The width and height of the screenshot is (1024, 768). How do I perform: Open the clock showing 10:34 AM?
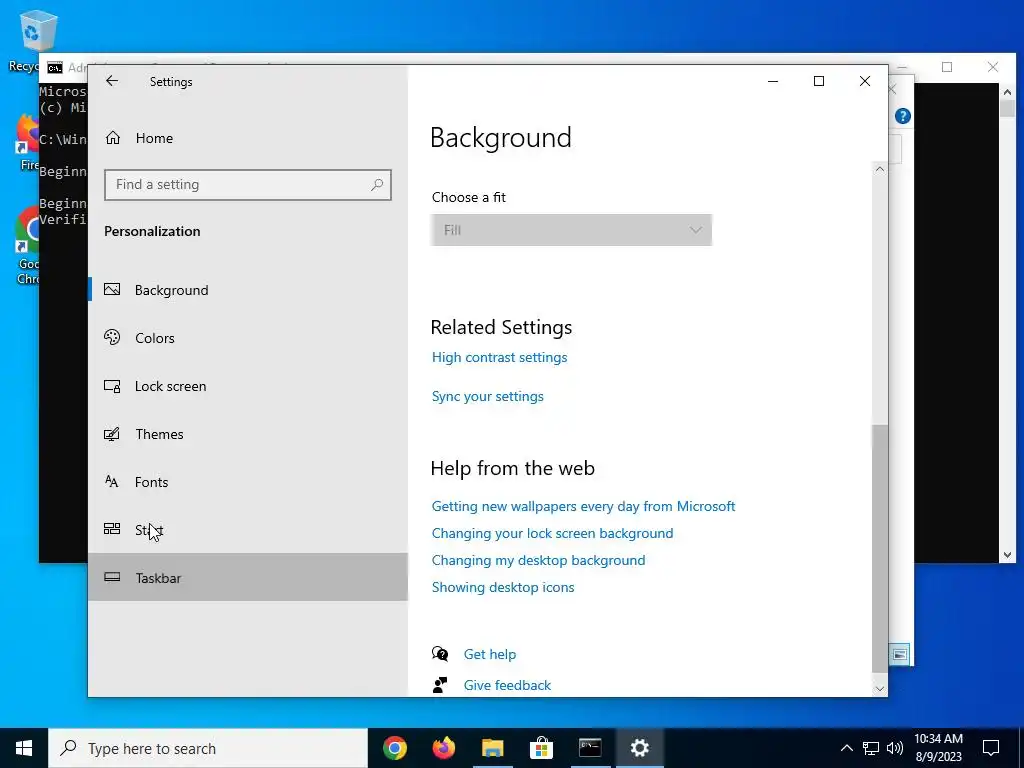pos(938,748)
